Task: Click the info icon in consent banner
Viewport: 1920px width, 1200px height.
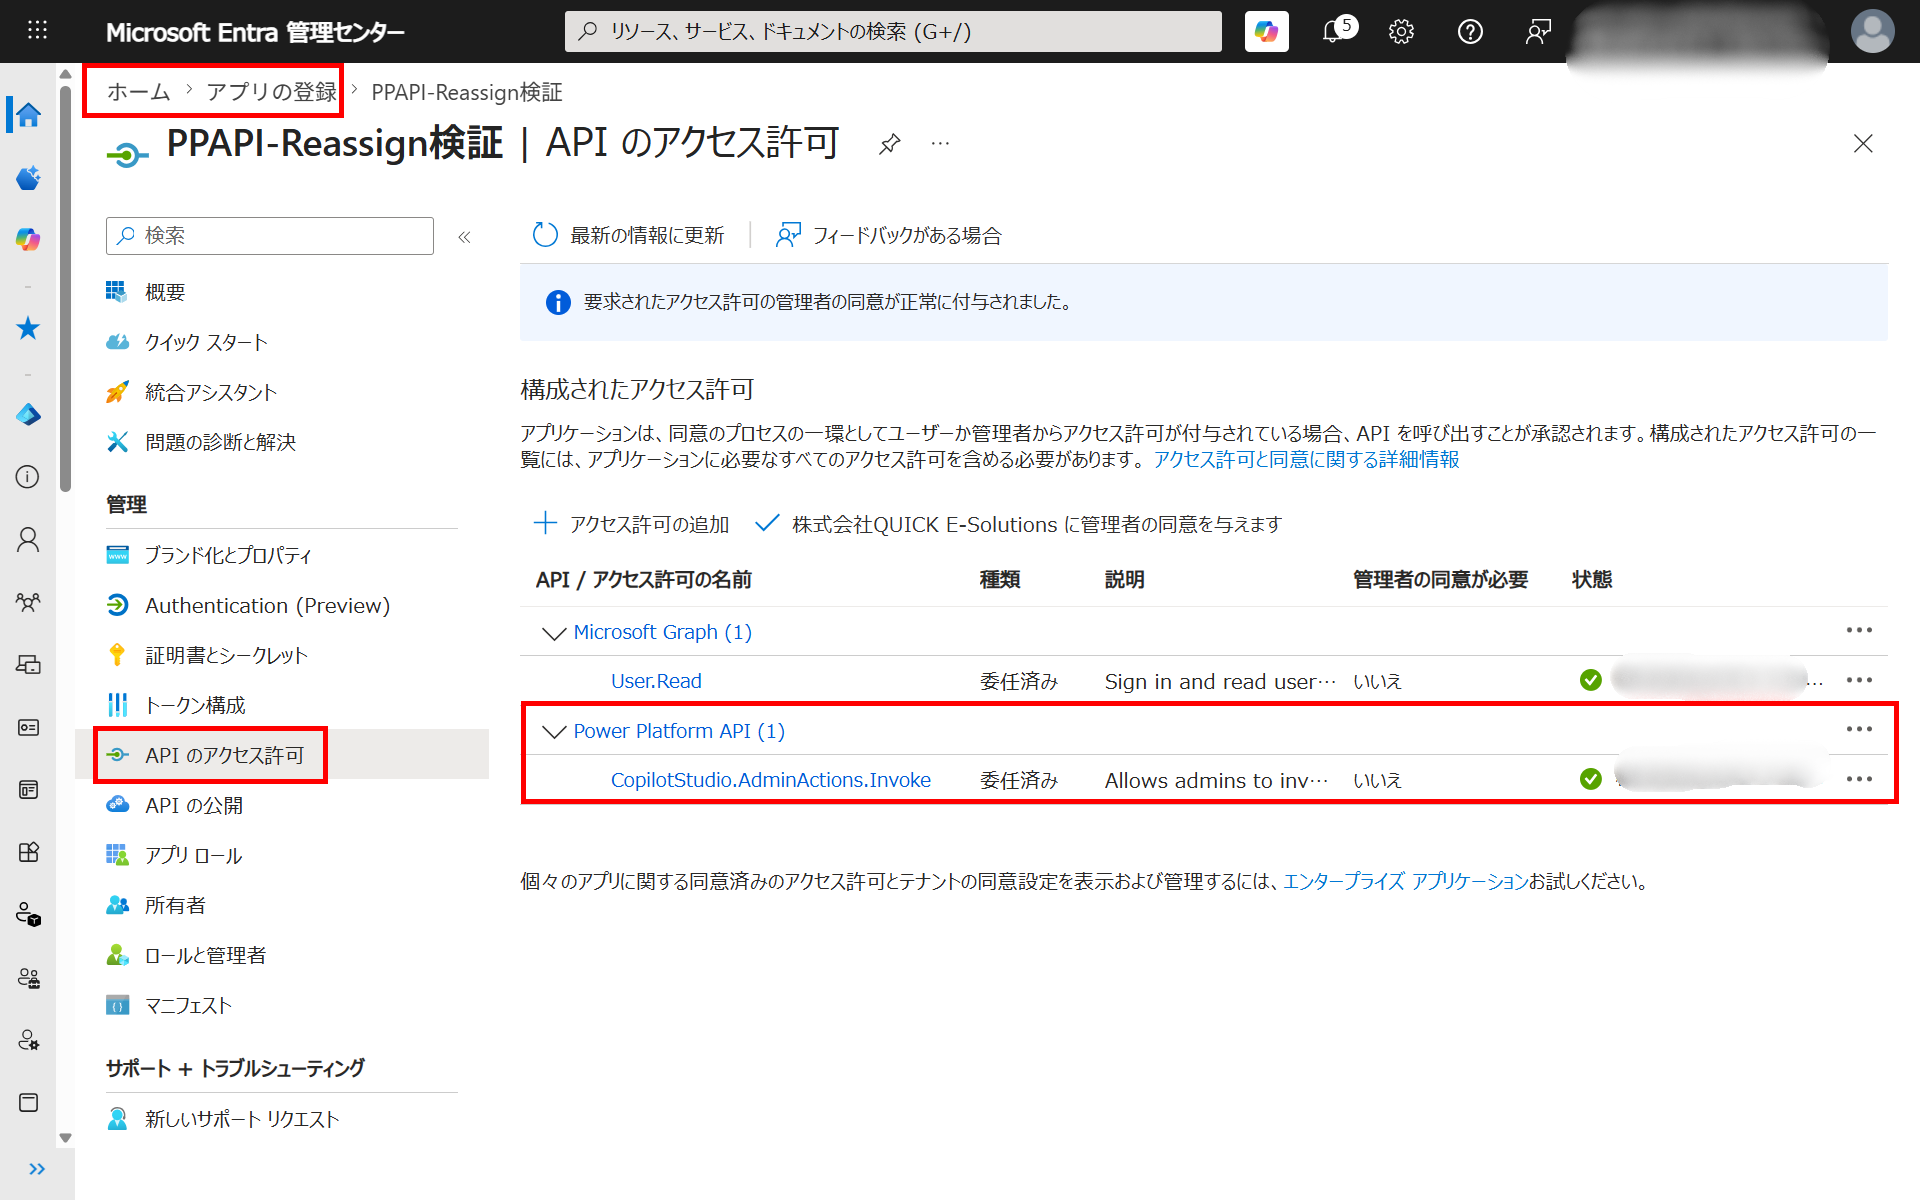Action: [x=557, y=302]
